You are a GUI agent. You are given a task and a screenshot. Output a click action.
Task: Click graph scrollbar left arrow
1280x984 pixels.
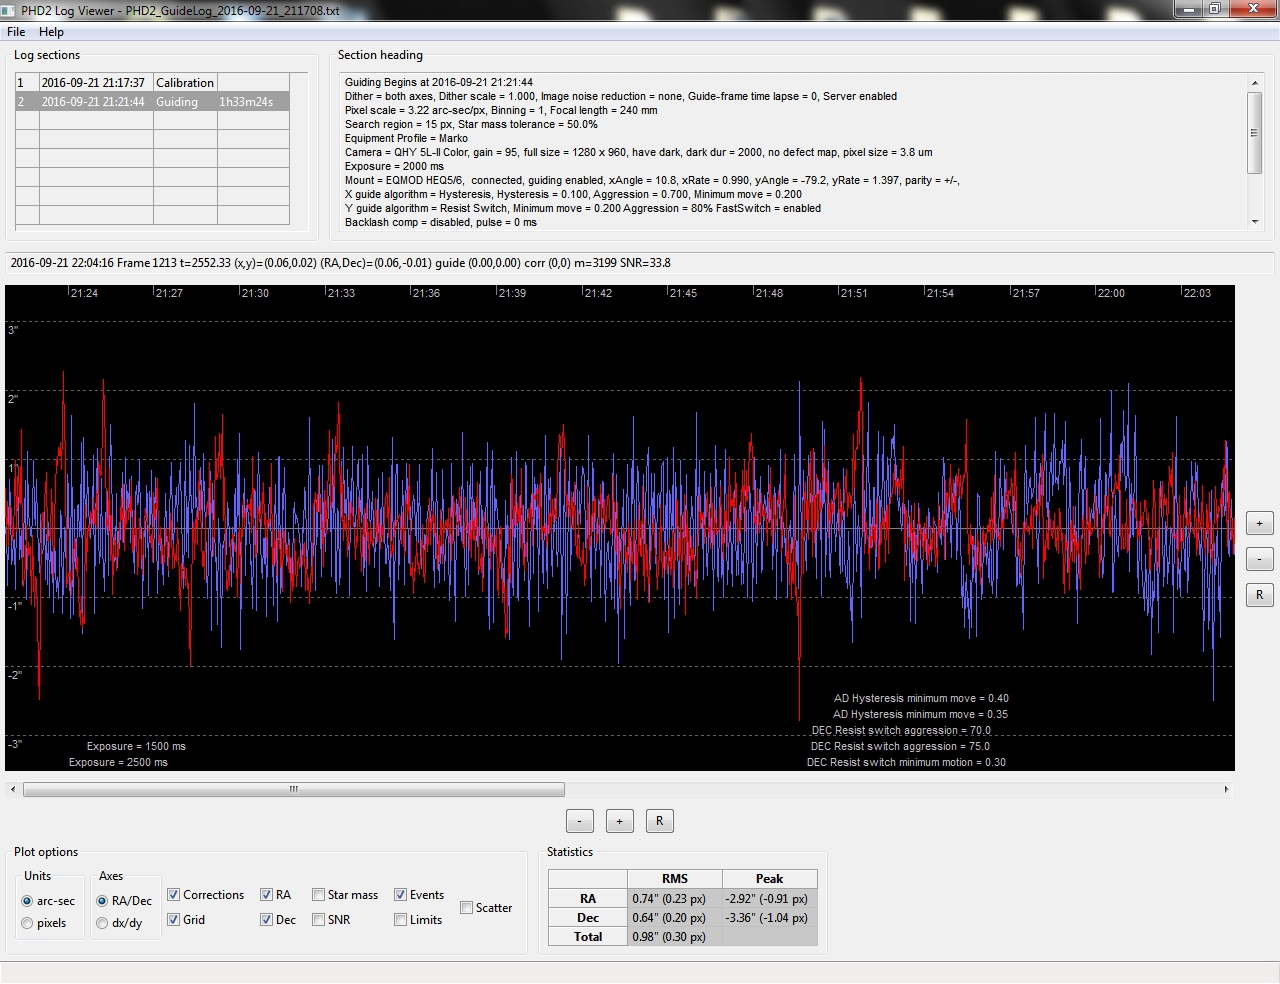point(13,790)
